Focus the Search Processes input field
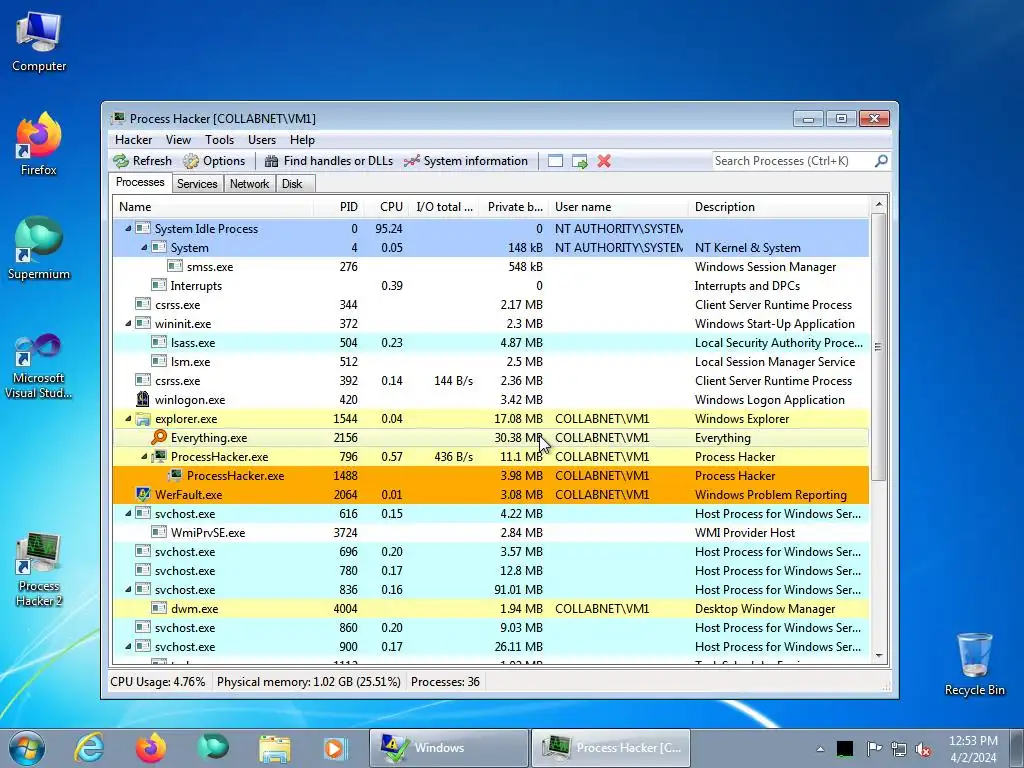The height and width of the screenshot is (768, 1024). 792,161
